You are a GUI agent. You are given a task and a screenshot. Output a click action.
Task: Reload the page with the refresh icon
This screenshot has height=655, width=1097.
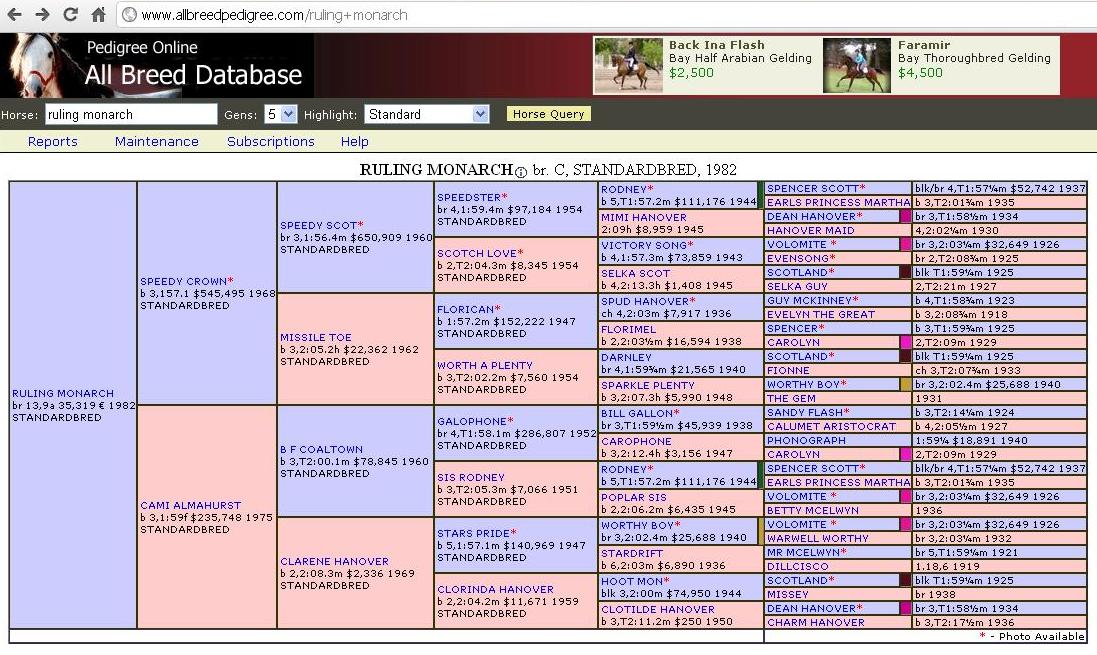click(x=70, y=15)
